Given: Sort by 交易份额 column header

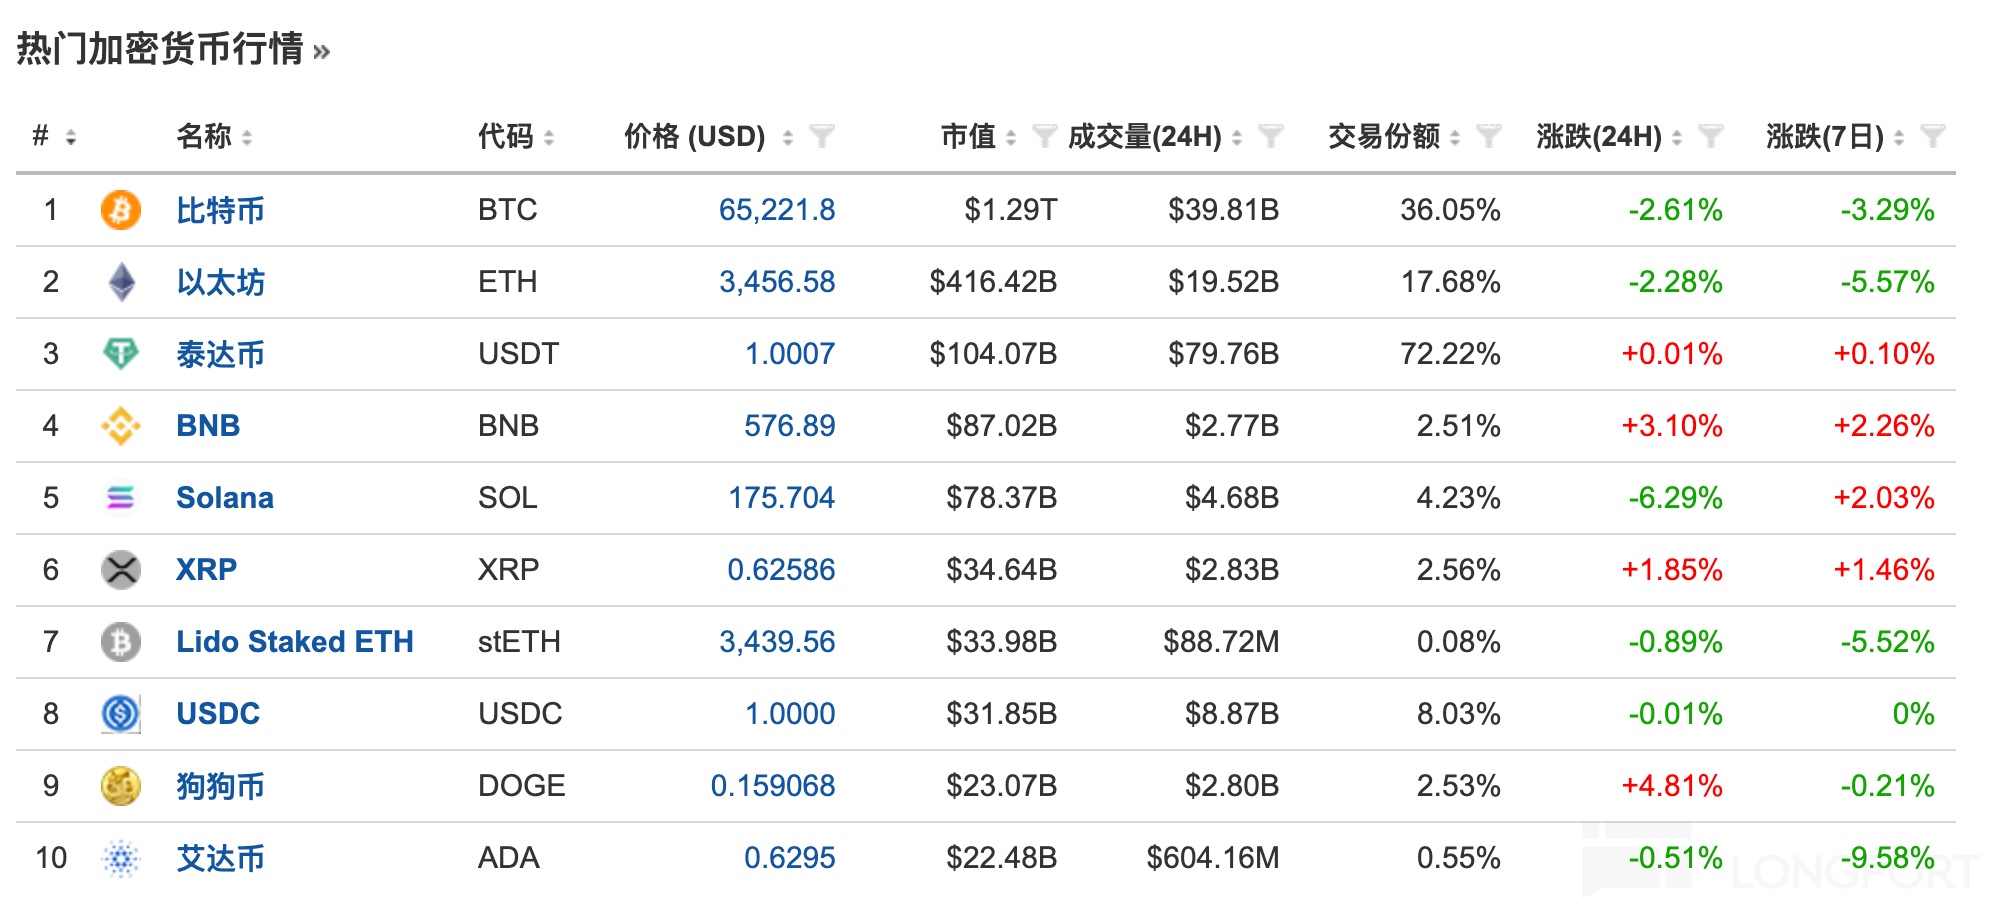Looking at the screenshot, I should click(x=1383, y=136).
